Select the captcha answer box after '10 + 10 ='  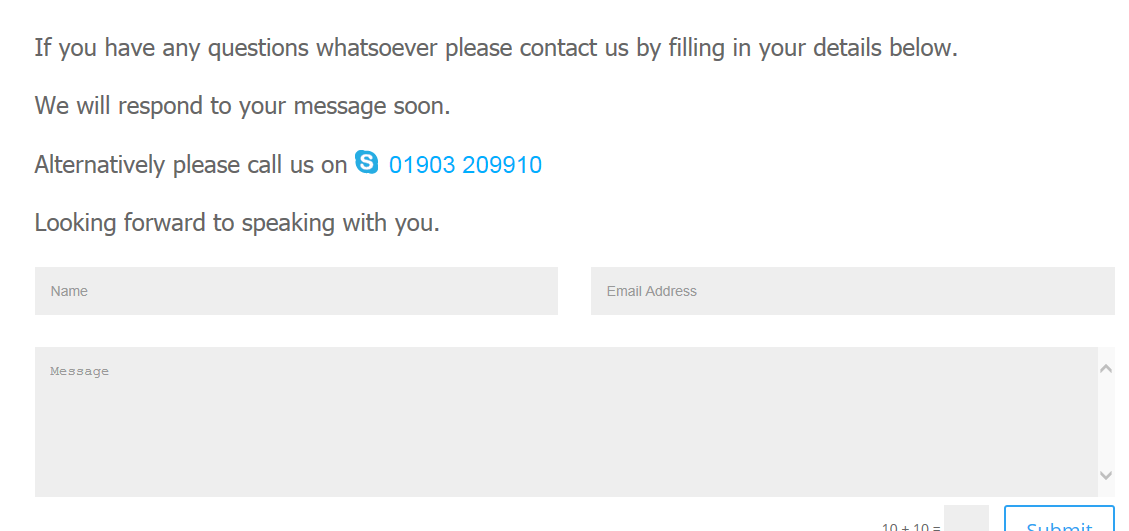point(966,520)
